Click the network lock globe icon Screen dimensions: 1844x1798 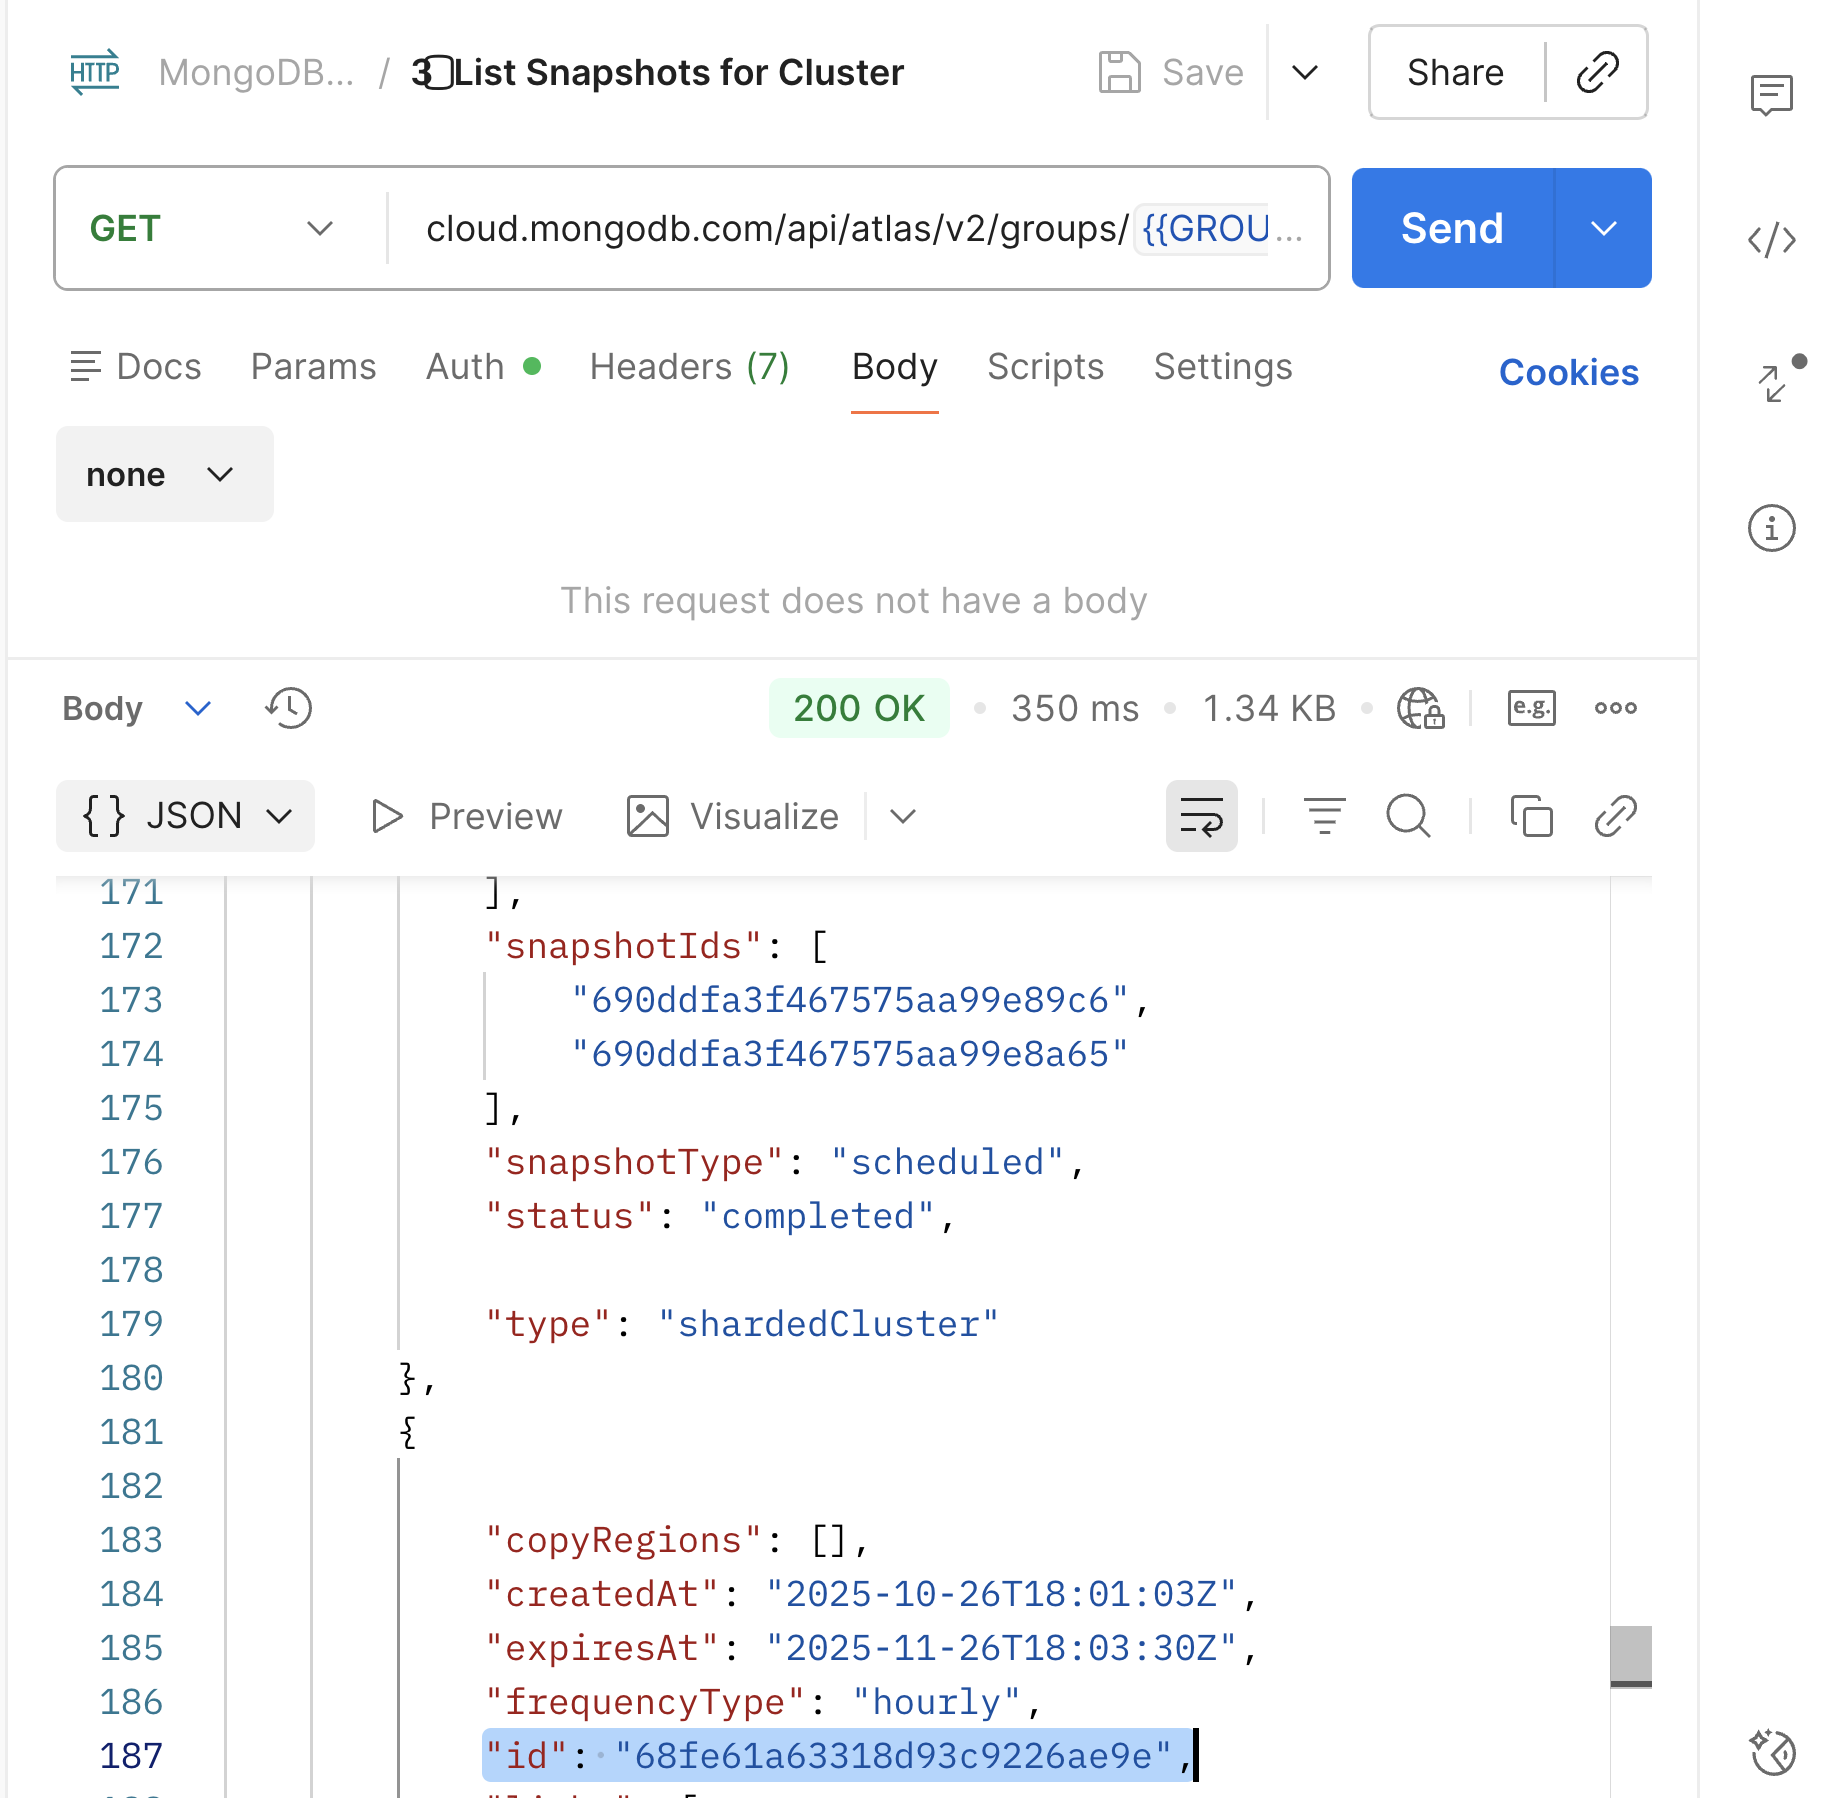tap(1420, 709)
